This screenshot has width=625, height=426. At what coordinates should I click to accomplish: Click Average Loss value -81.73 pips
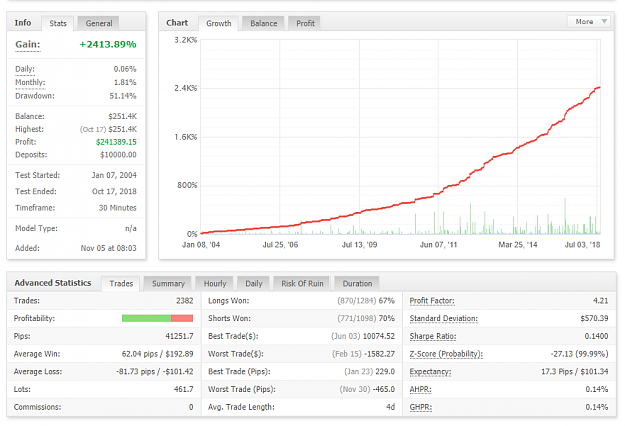coord(136,372)
